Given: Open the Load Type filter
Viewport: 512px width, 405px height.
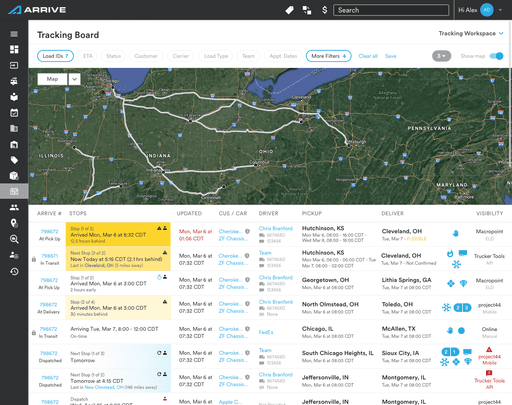Looking at the screenshot, I should pyautogui.click(x=216, y=56).
